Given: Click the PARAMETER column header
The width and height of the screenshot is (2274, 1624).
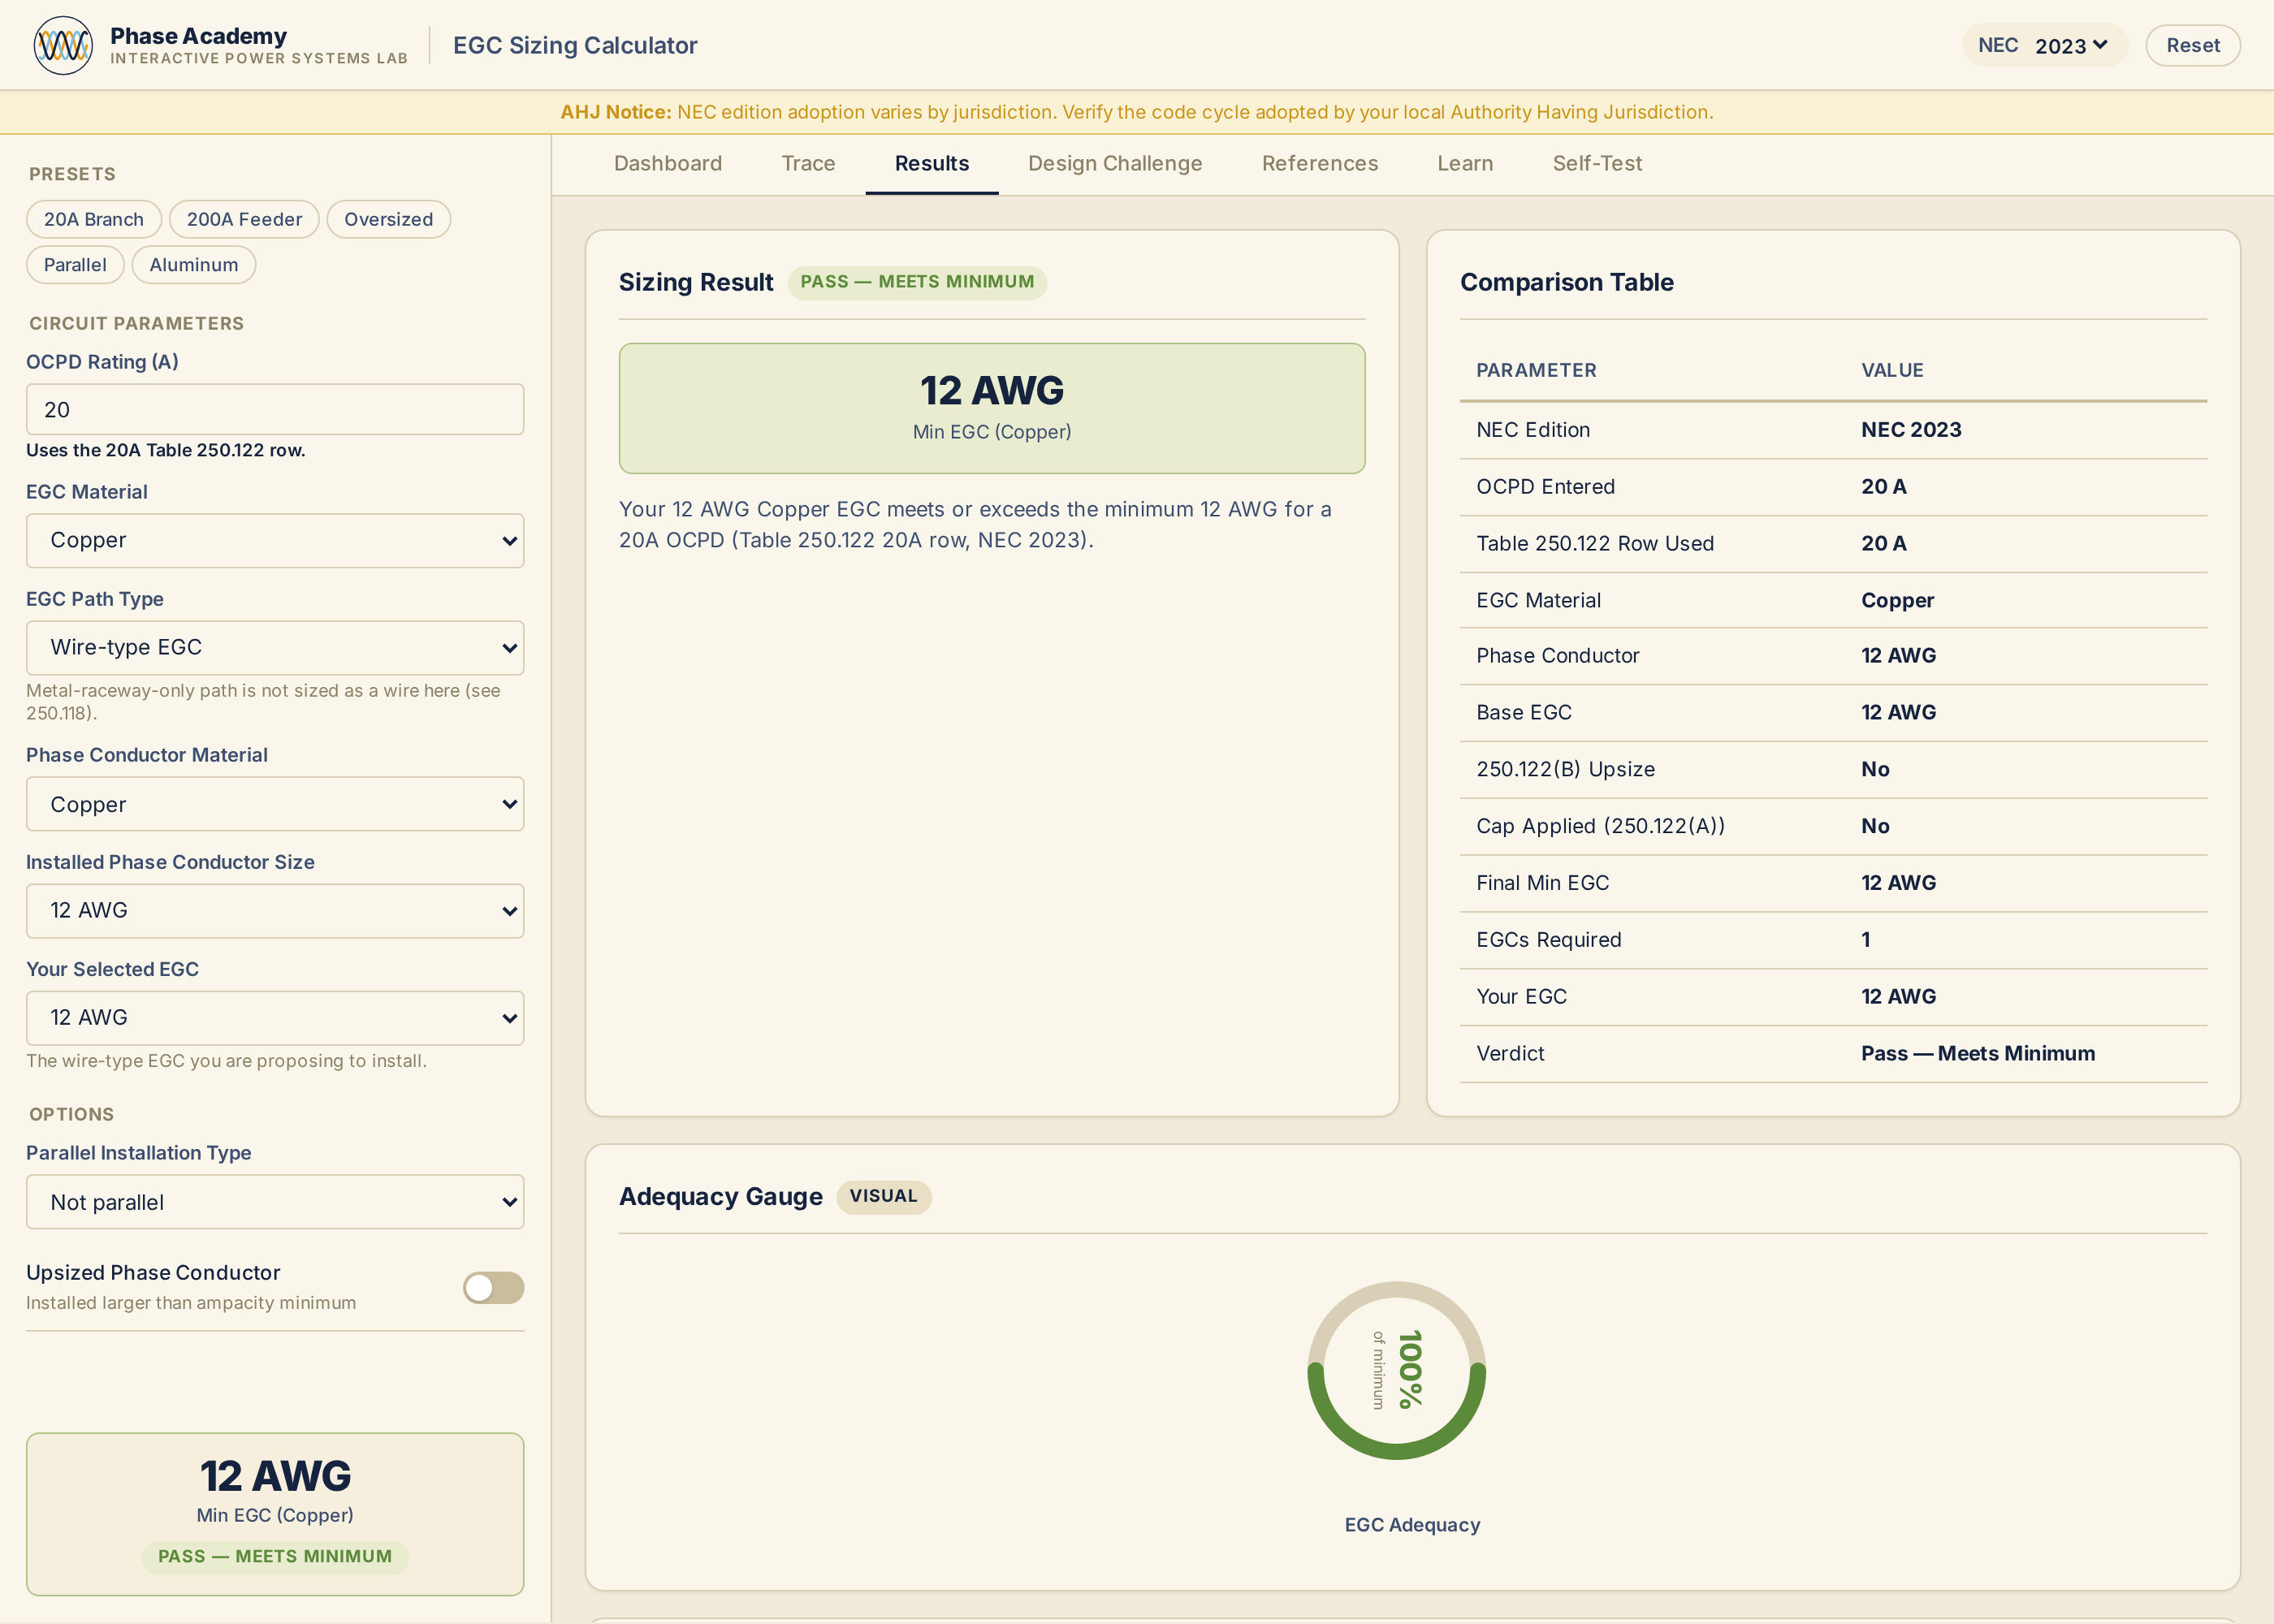Looking at the screenshot, I should click(x=1536, y=370).
